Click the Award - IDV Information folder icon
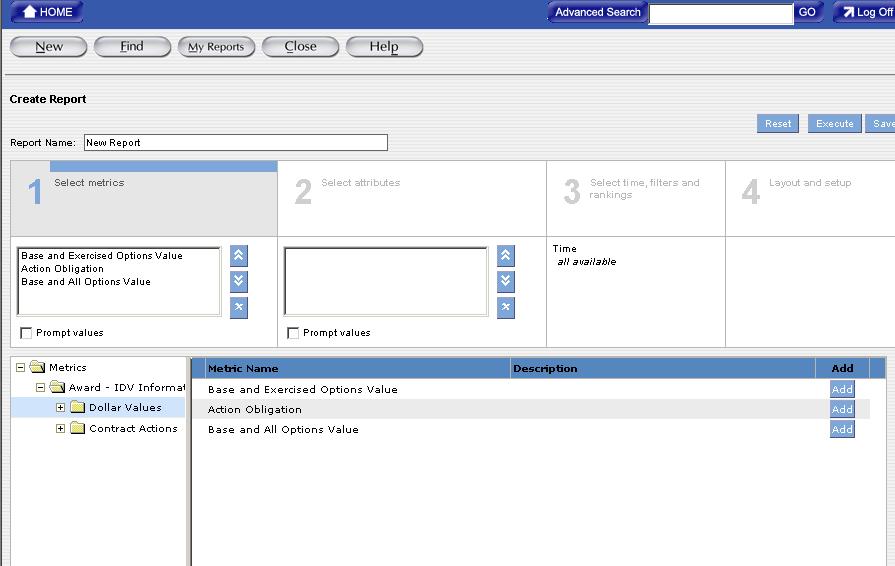895x566 pixels. 57,387
